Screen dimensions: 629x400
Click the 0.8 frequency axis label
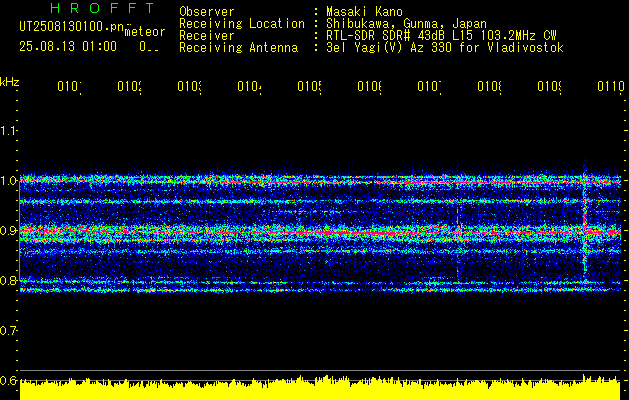point(8,280)
